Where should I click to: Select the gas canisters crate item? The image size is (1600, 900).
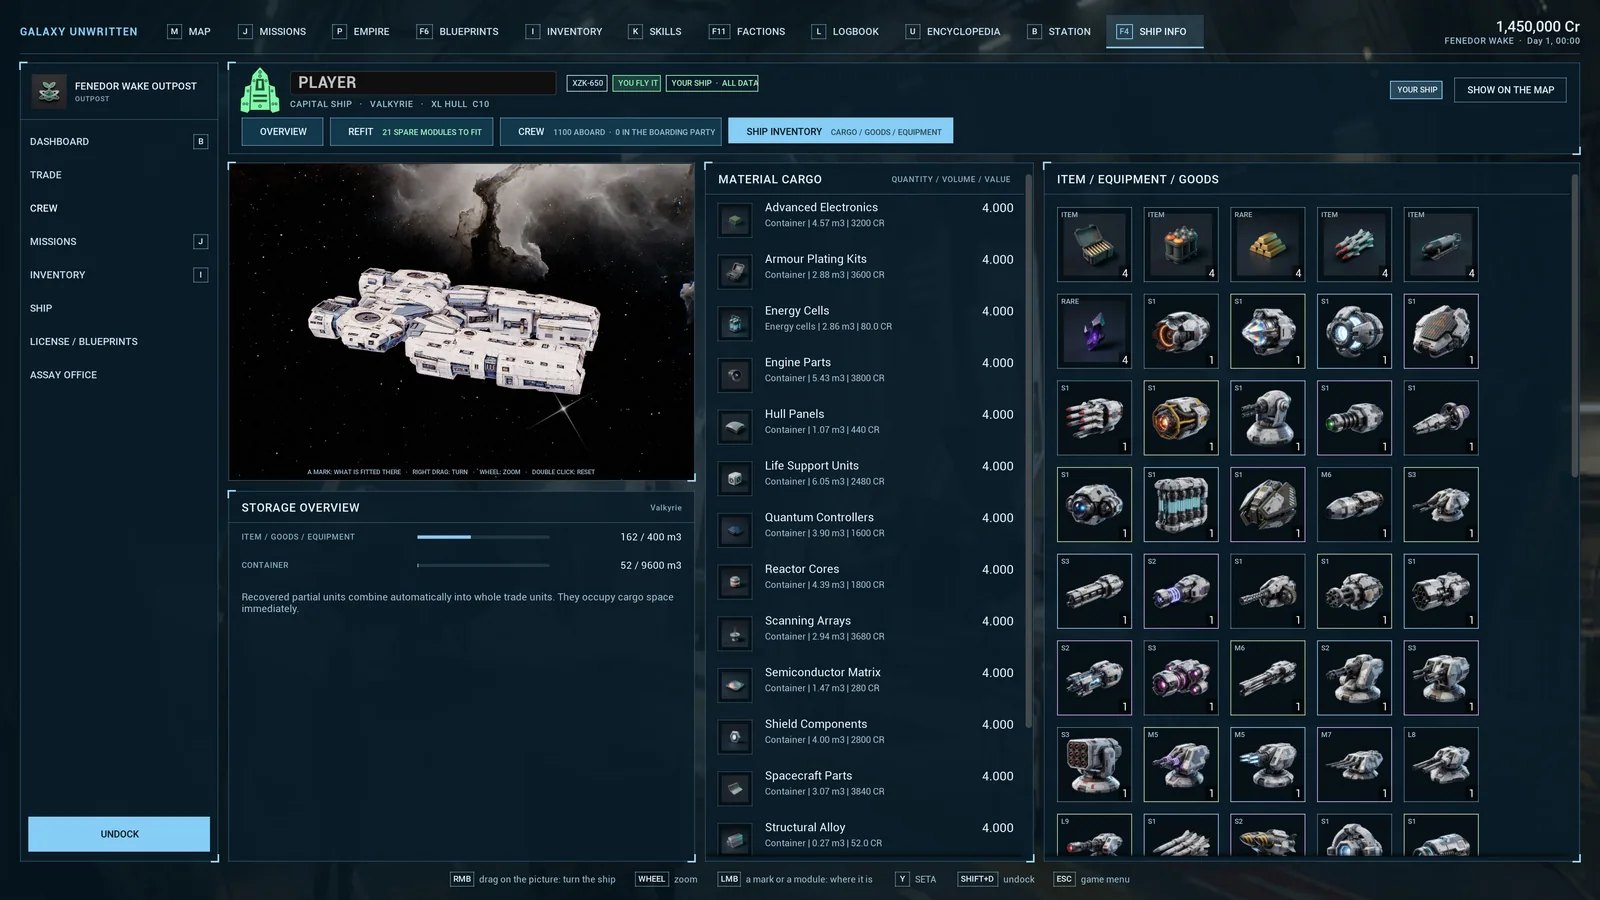[x=1181, y=245]
